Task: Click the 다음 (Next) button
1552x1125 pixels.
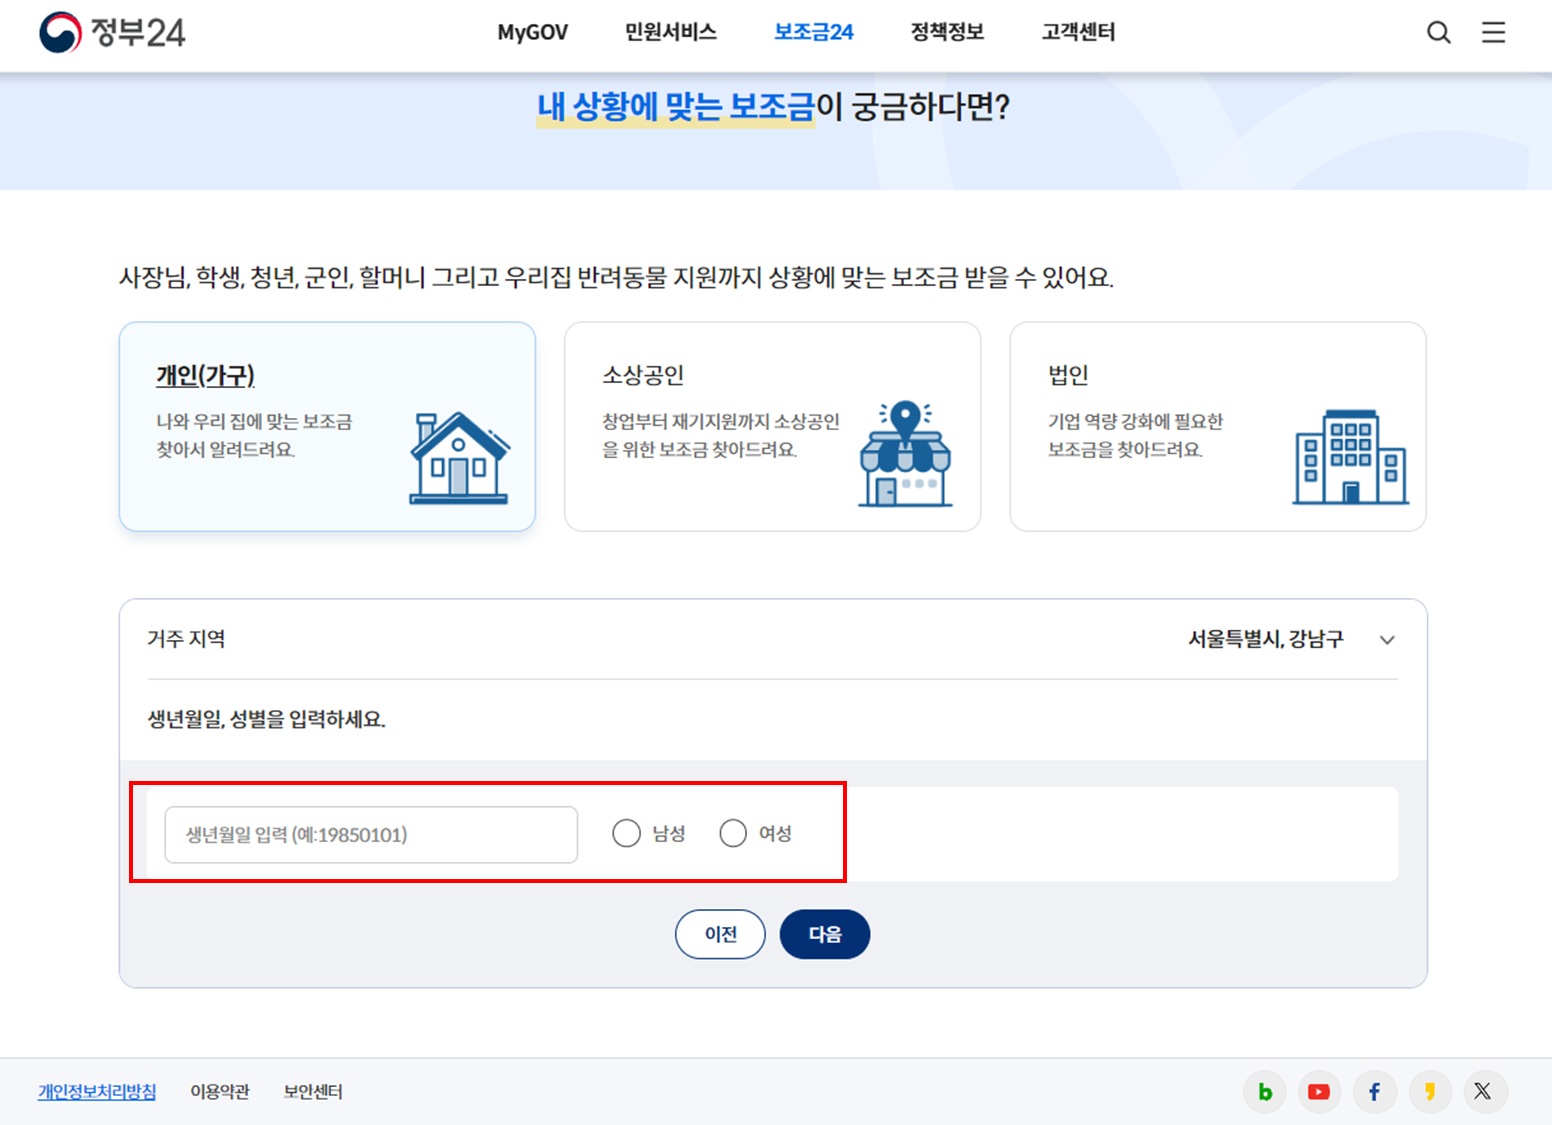Action: point(824,933)
